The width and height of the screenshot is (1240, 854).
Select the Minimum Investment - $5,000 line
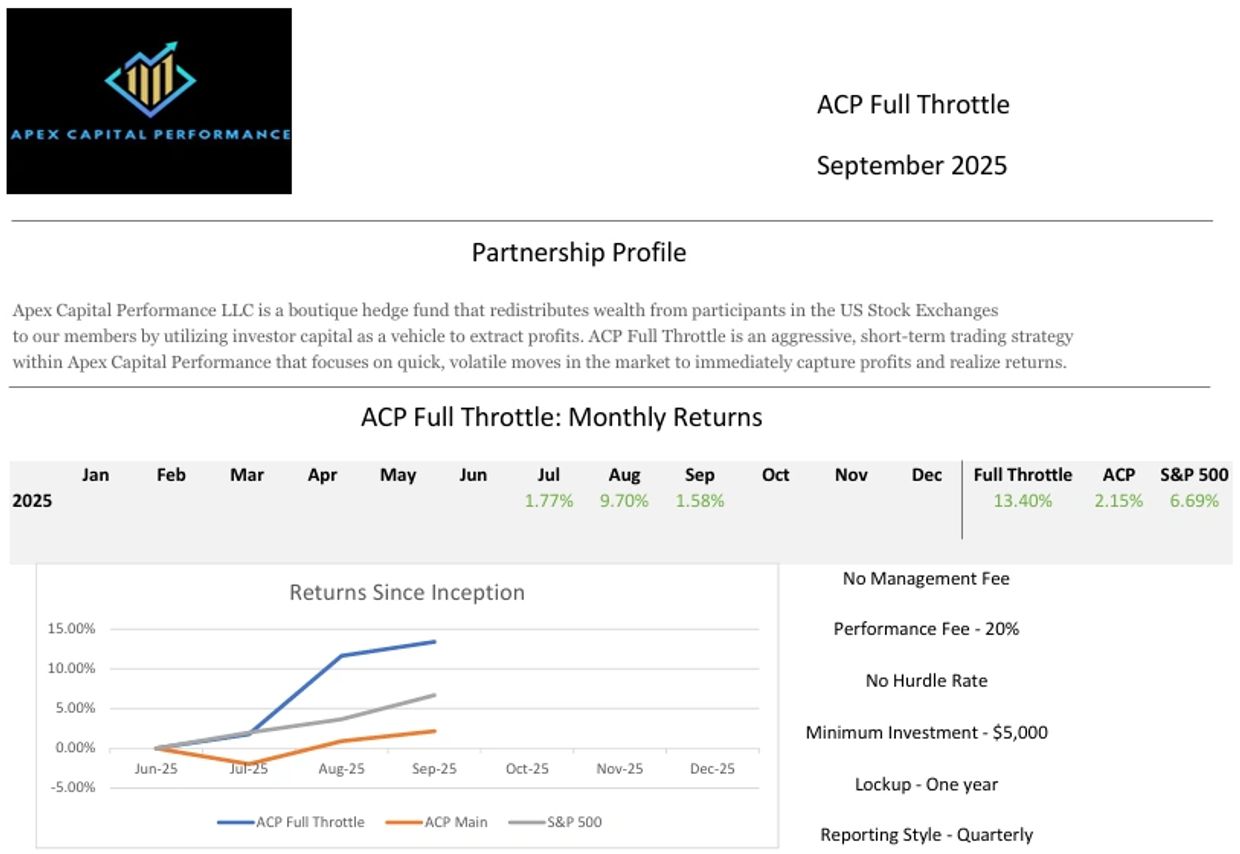pos(926,732)
